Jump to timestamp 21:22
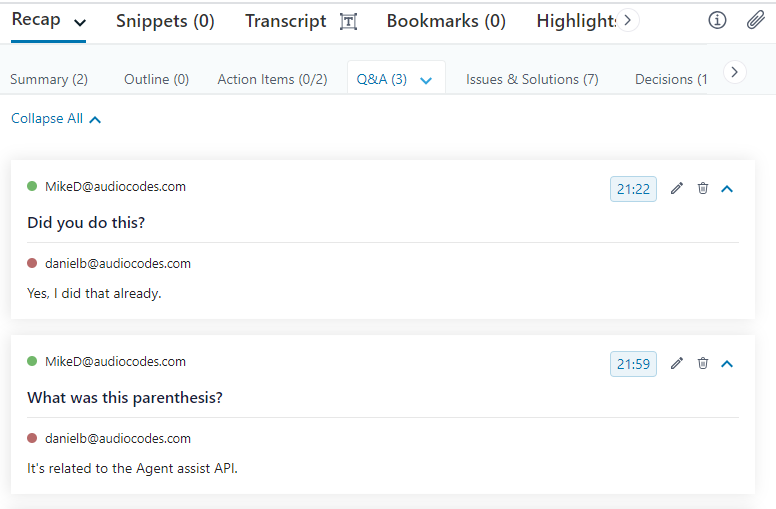Screen dimensions: 776x509 [x=633, y=189]
